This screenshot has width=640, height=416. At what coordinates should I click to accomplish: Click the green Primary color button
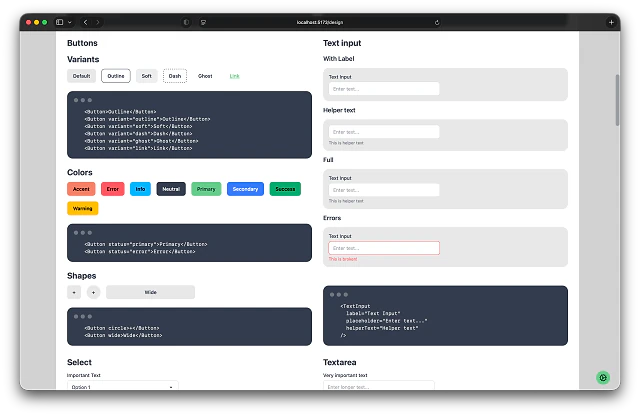point(206,189)
